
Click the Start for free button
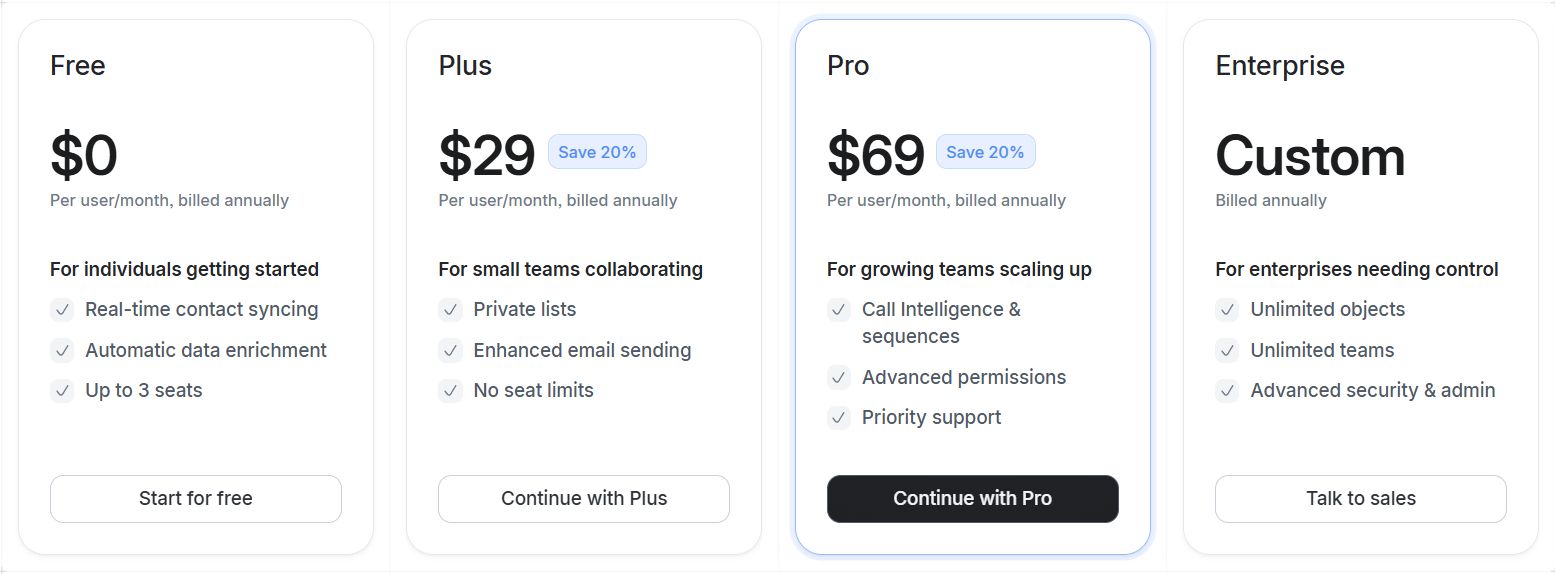pyautogui.click(x=196, y=498)
